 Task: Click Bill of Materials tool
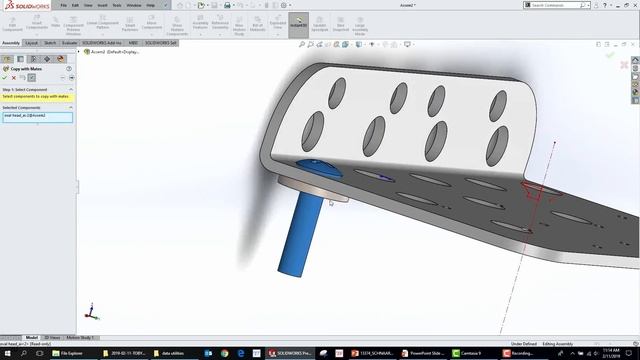[x=258, y=24]
